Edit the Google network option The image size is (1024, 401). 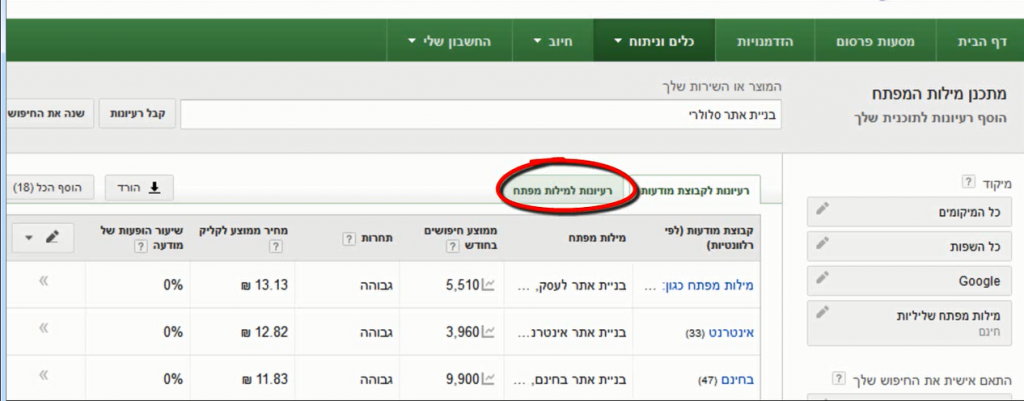pyautogui.click(x=910, y=281)
